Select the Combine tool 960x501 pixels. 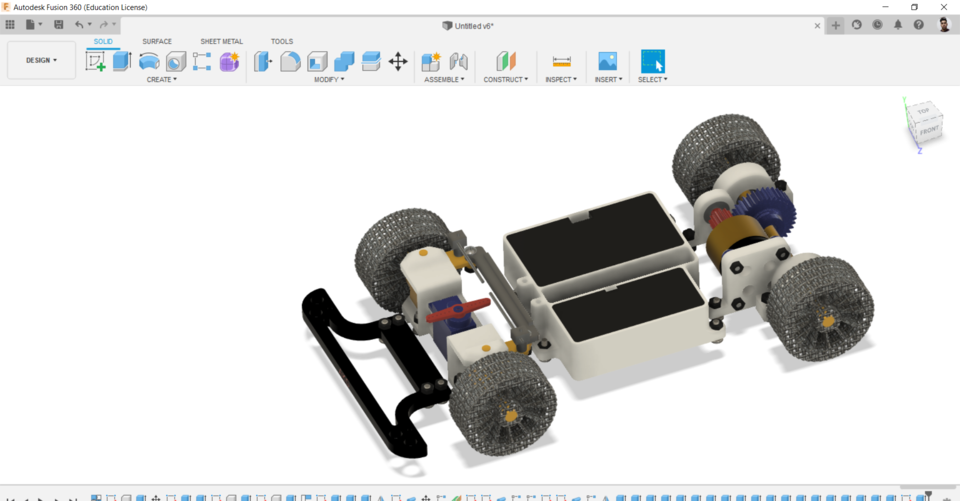click(x=344, y=61)
